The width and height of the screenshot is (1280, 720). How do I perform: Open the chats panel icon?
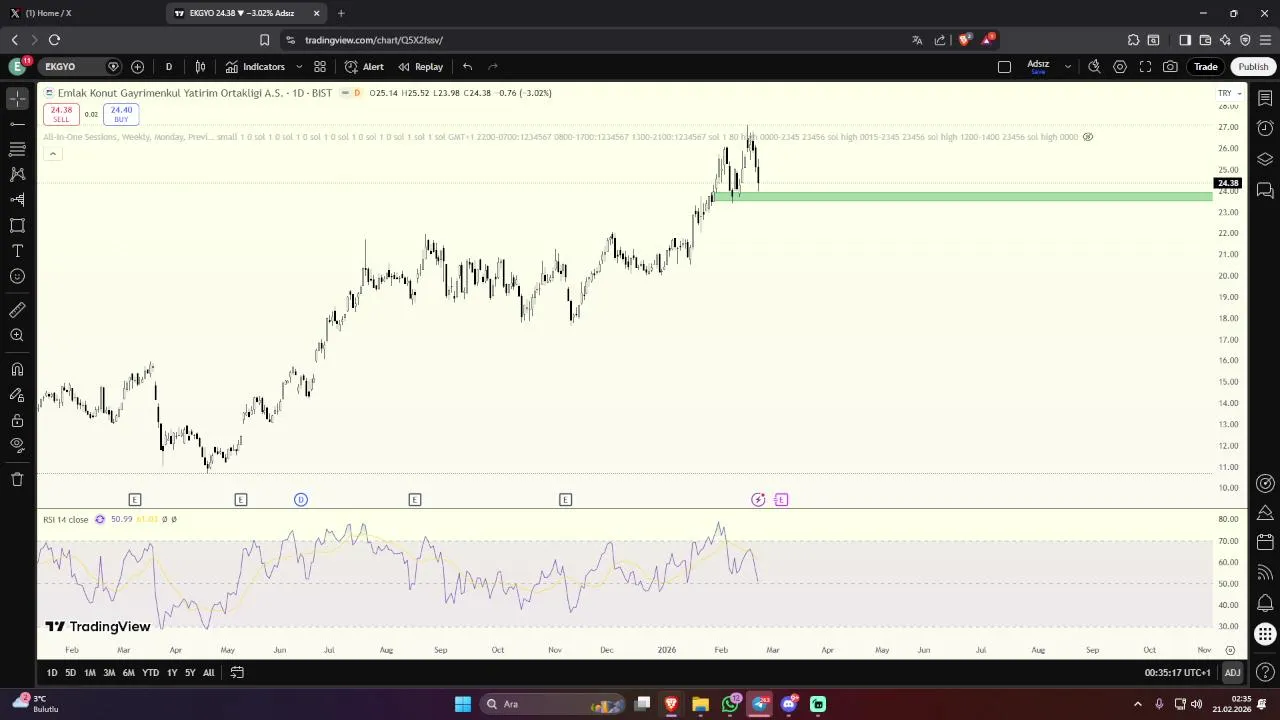[x=1265, y=190]
